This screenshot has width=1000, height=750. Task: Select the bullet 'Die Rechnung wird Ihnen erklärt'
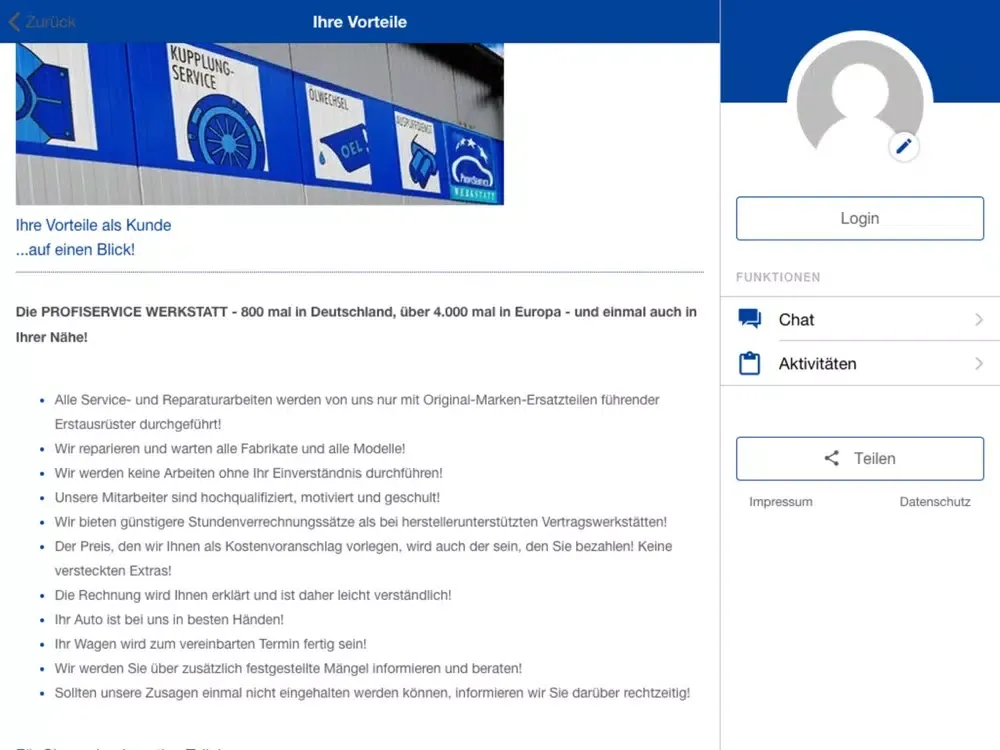pos(253,595)
